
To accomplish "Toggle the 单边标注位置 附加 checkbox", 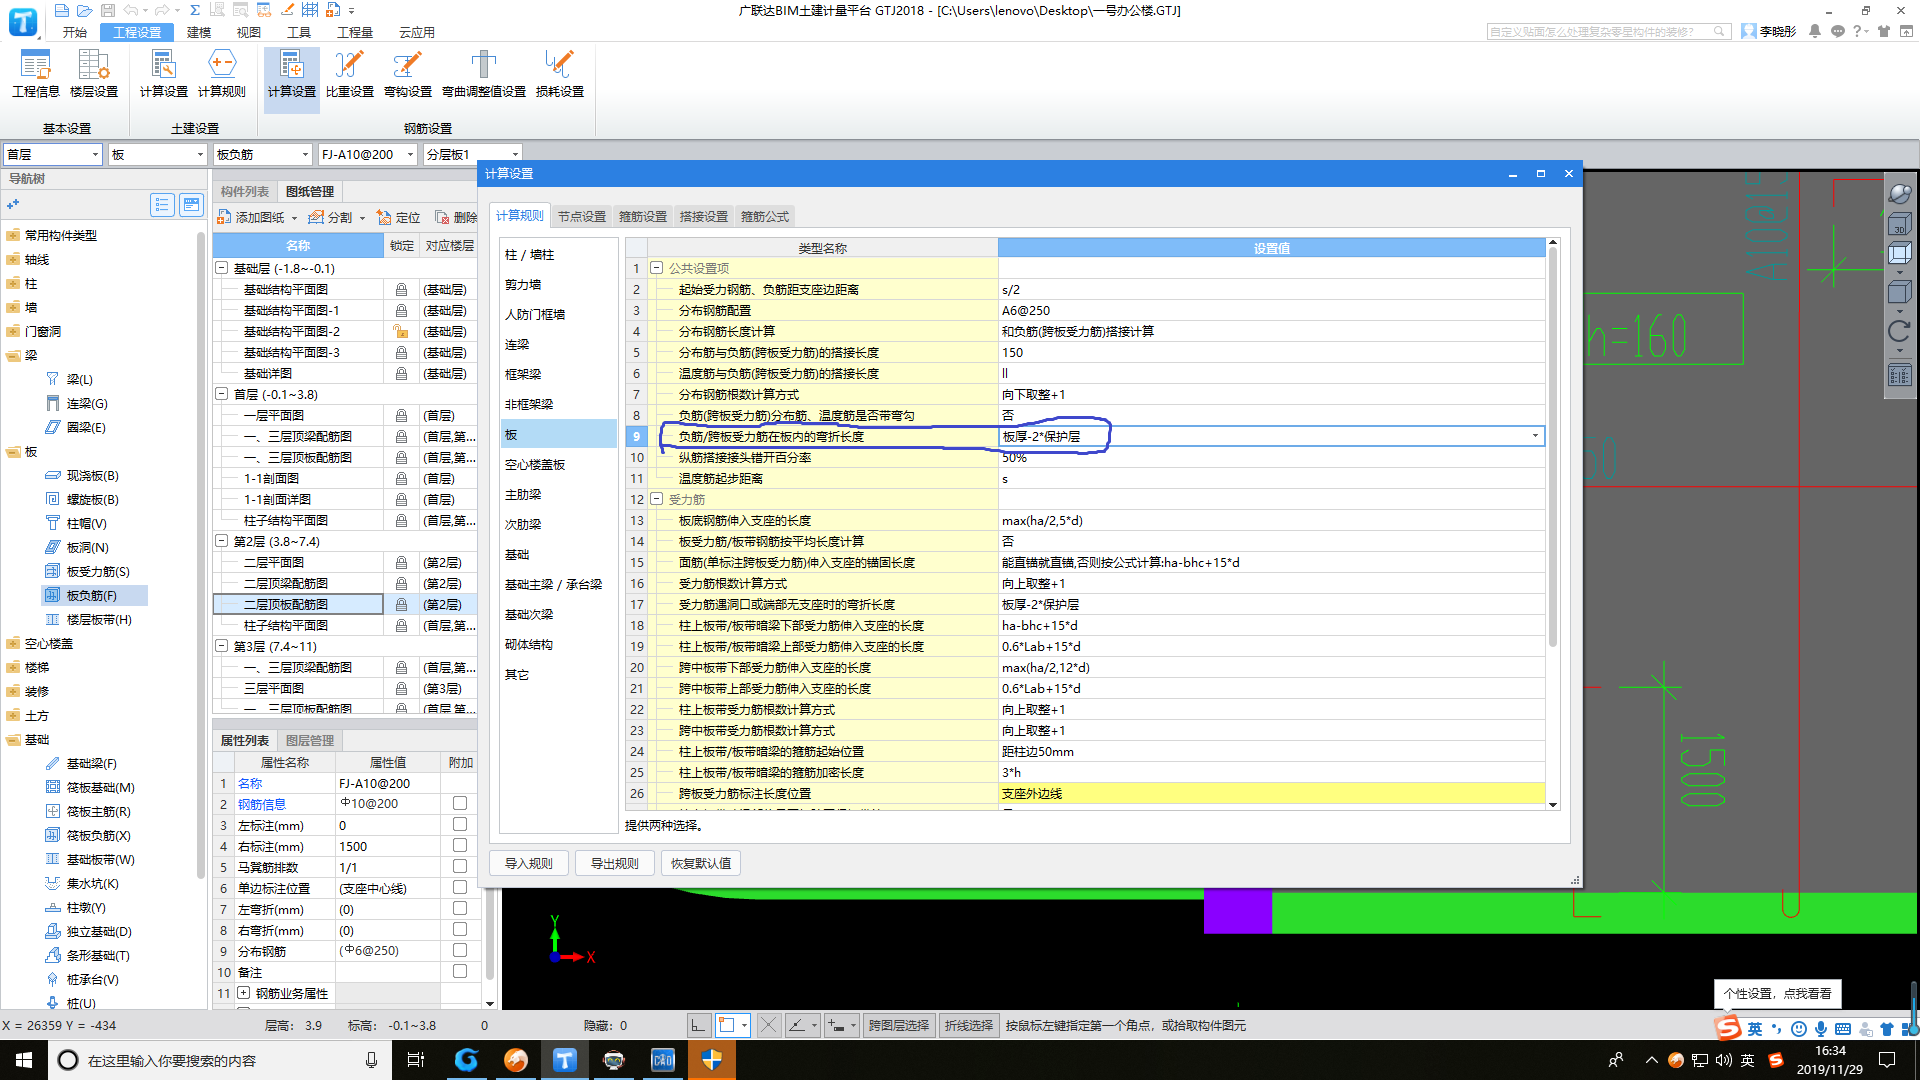I will (460, 887).
